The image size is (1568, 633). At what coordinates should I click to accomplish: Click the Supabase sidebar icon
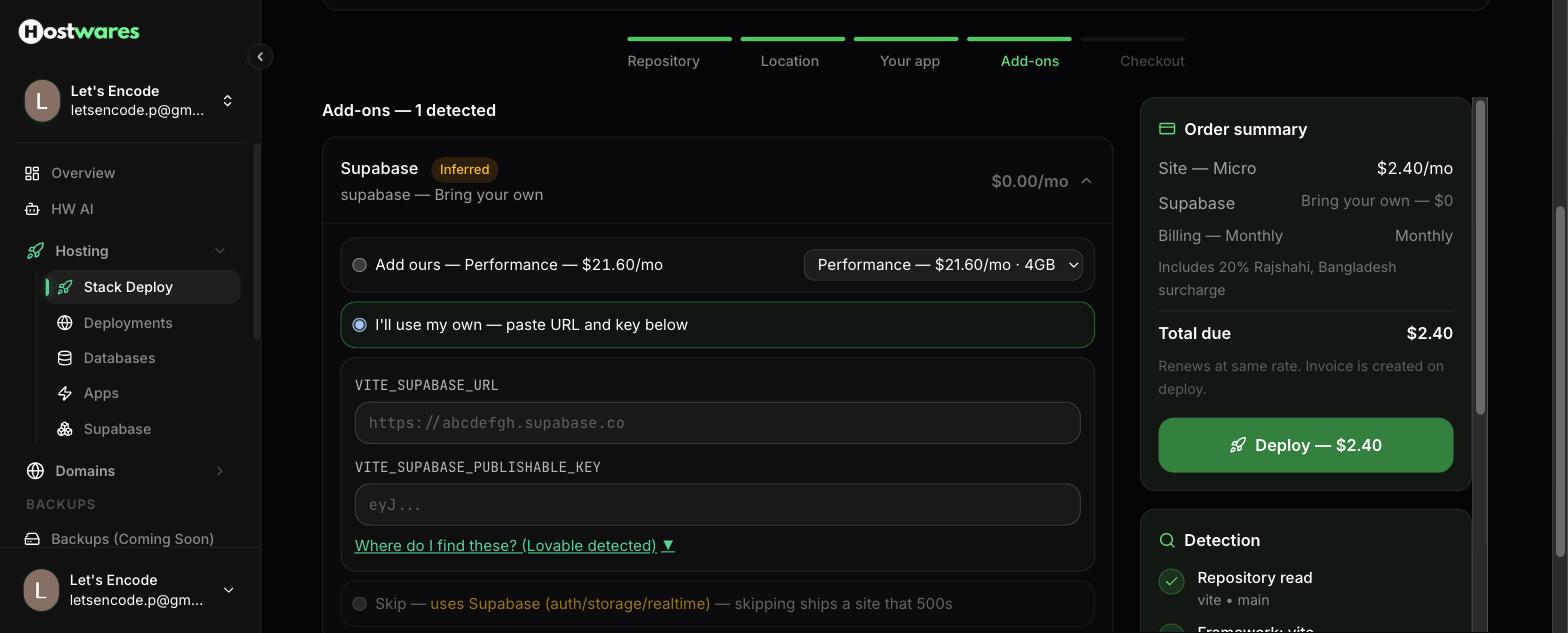tap(65, 429)
